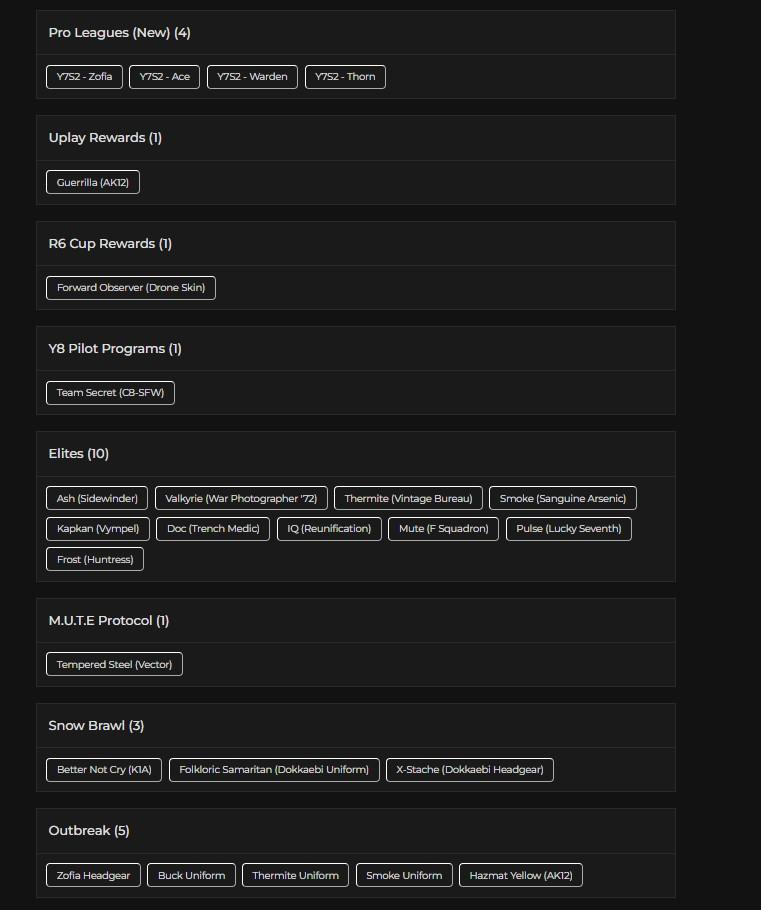761x910 pixels.
Task: Click the Forward Observer (Drone Skin) tag
Action: (x=131, y=288)
